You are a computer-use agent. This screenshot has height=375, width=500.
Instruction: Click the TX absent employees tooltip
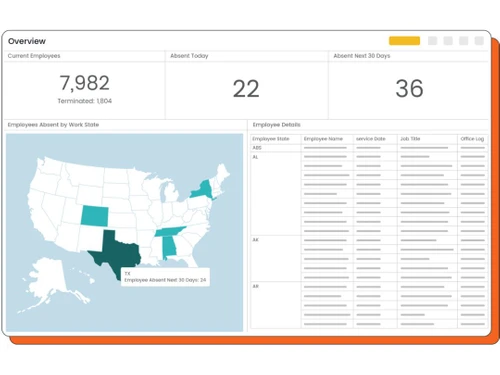pyautogui.click(x=165, y=277)
